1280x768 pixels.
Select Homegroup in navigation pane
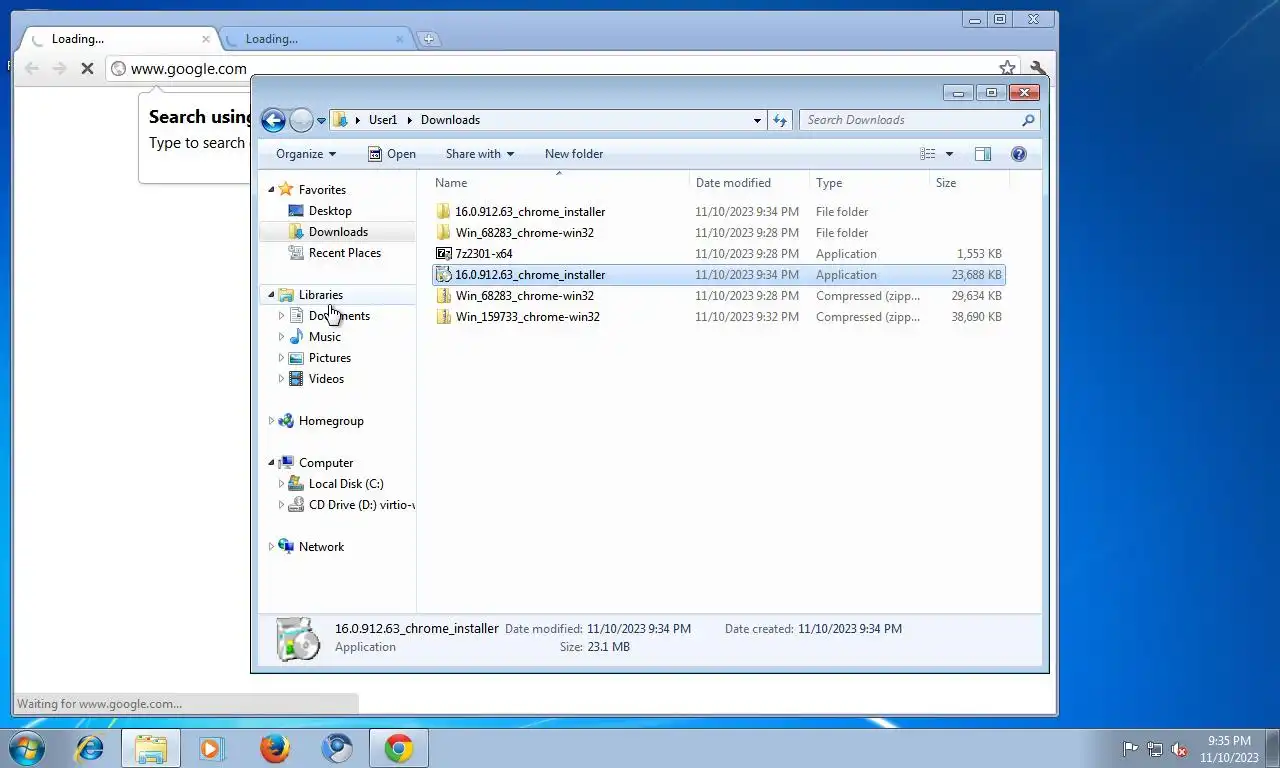point(331,421)
